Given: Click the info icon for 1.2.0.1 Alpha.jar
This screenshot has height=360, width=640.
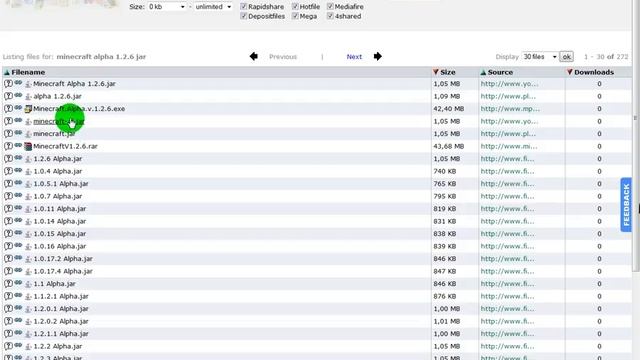Looking at the screenshot, I should coord(8,309).
